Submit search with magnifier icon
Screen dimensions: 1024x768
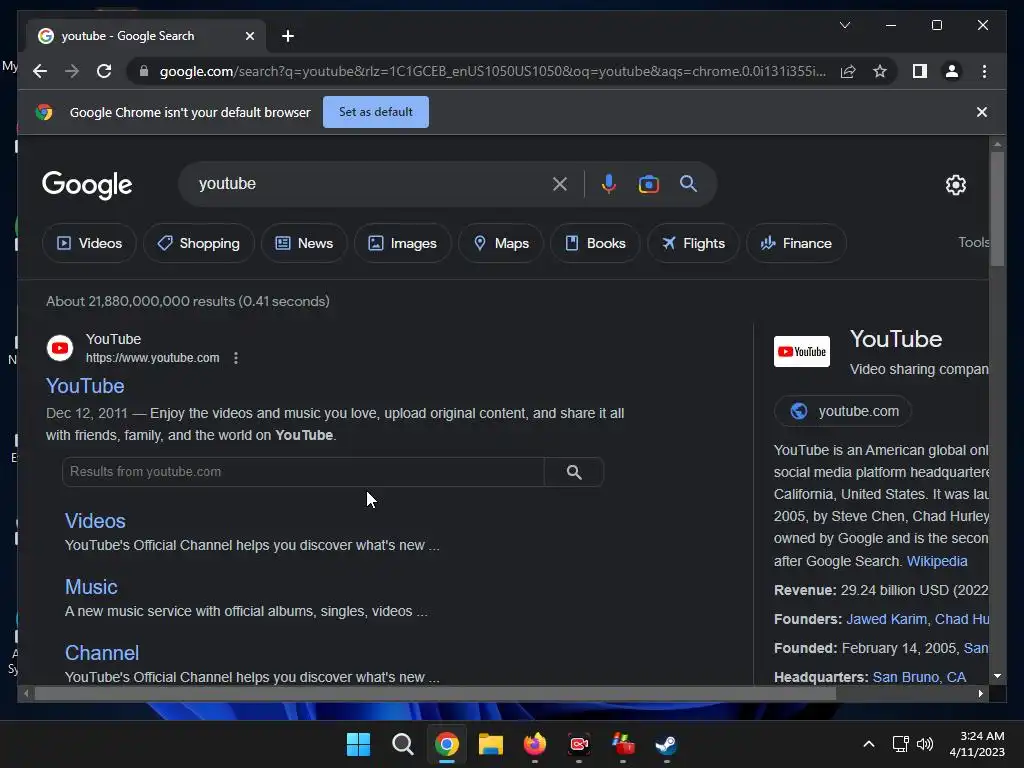pyautogui.click(x=688, y=184)
